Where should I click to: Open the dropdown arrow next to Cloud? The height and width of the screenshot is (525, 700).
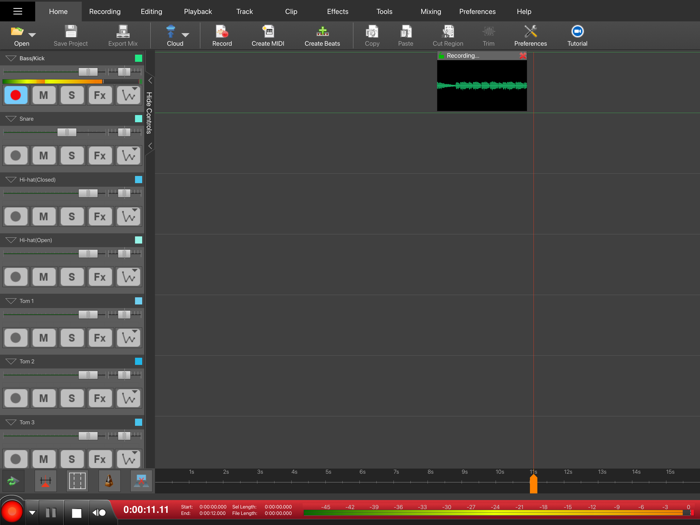pos(185,34)
